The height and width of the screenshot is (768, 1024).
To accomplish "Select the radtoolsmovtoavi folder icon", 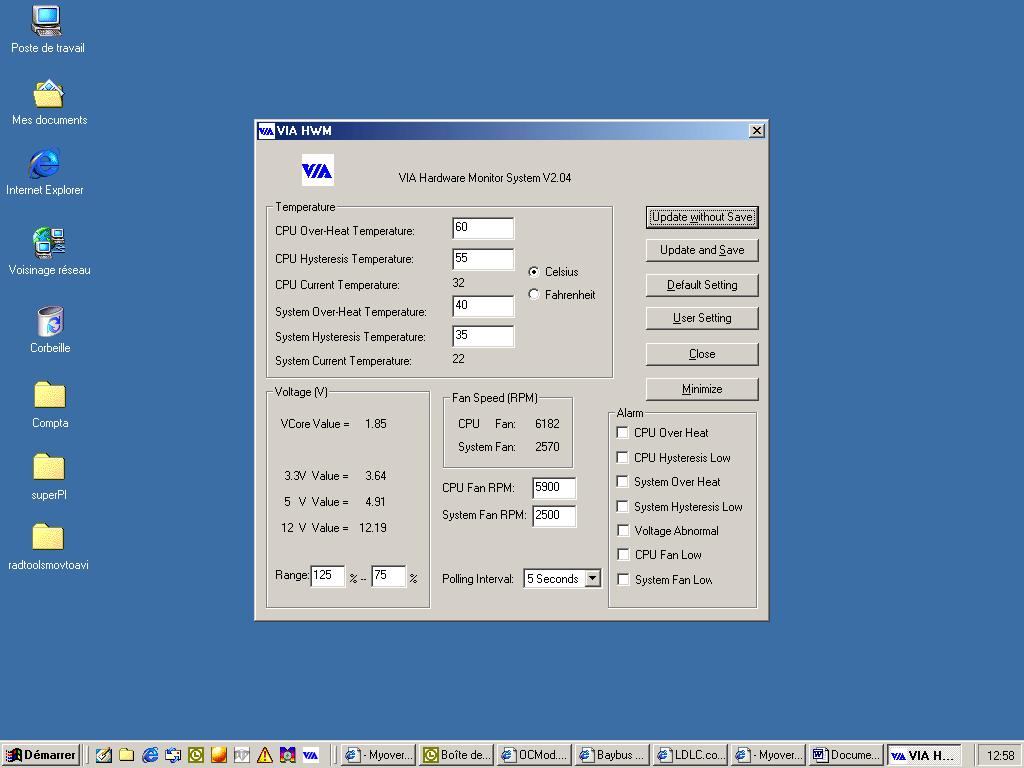I will pos(48,537).
